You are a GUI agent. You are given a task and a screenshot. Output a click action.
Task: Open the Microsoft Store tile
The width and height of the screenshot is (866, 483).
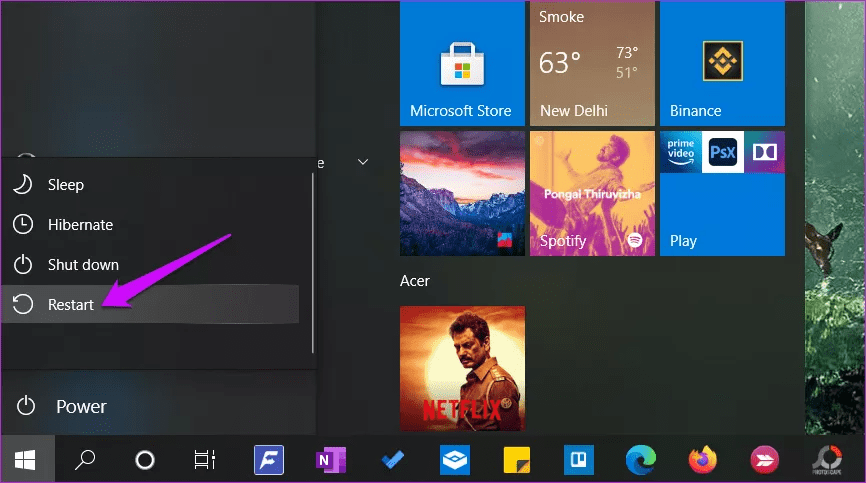pos(462,63)
